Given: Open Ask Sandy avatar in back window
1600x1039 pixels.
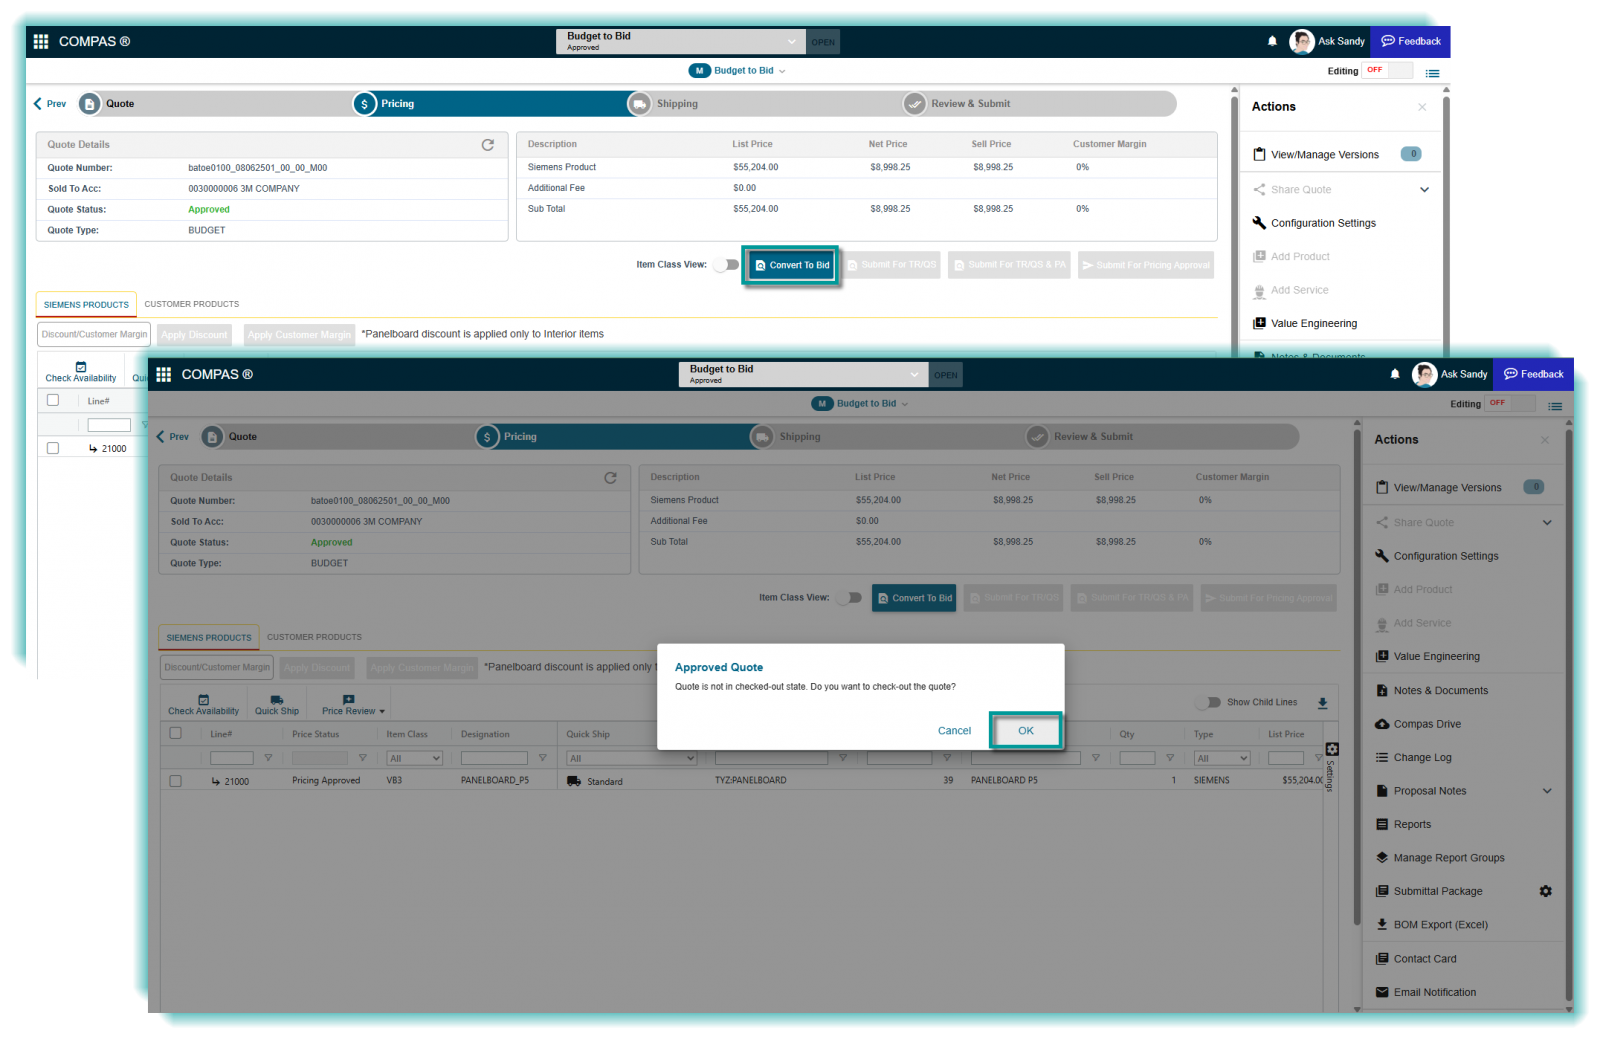Looking at the screenshot, I should click(x=1301, y=41).
